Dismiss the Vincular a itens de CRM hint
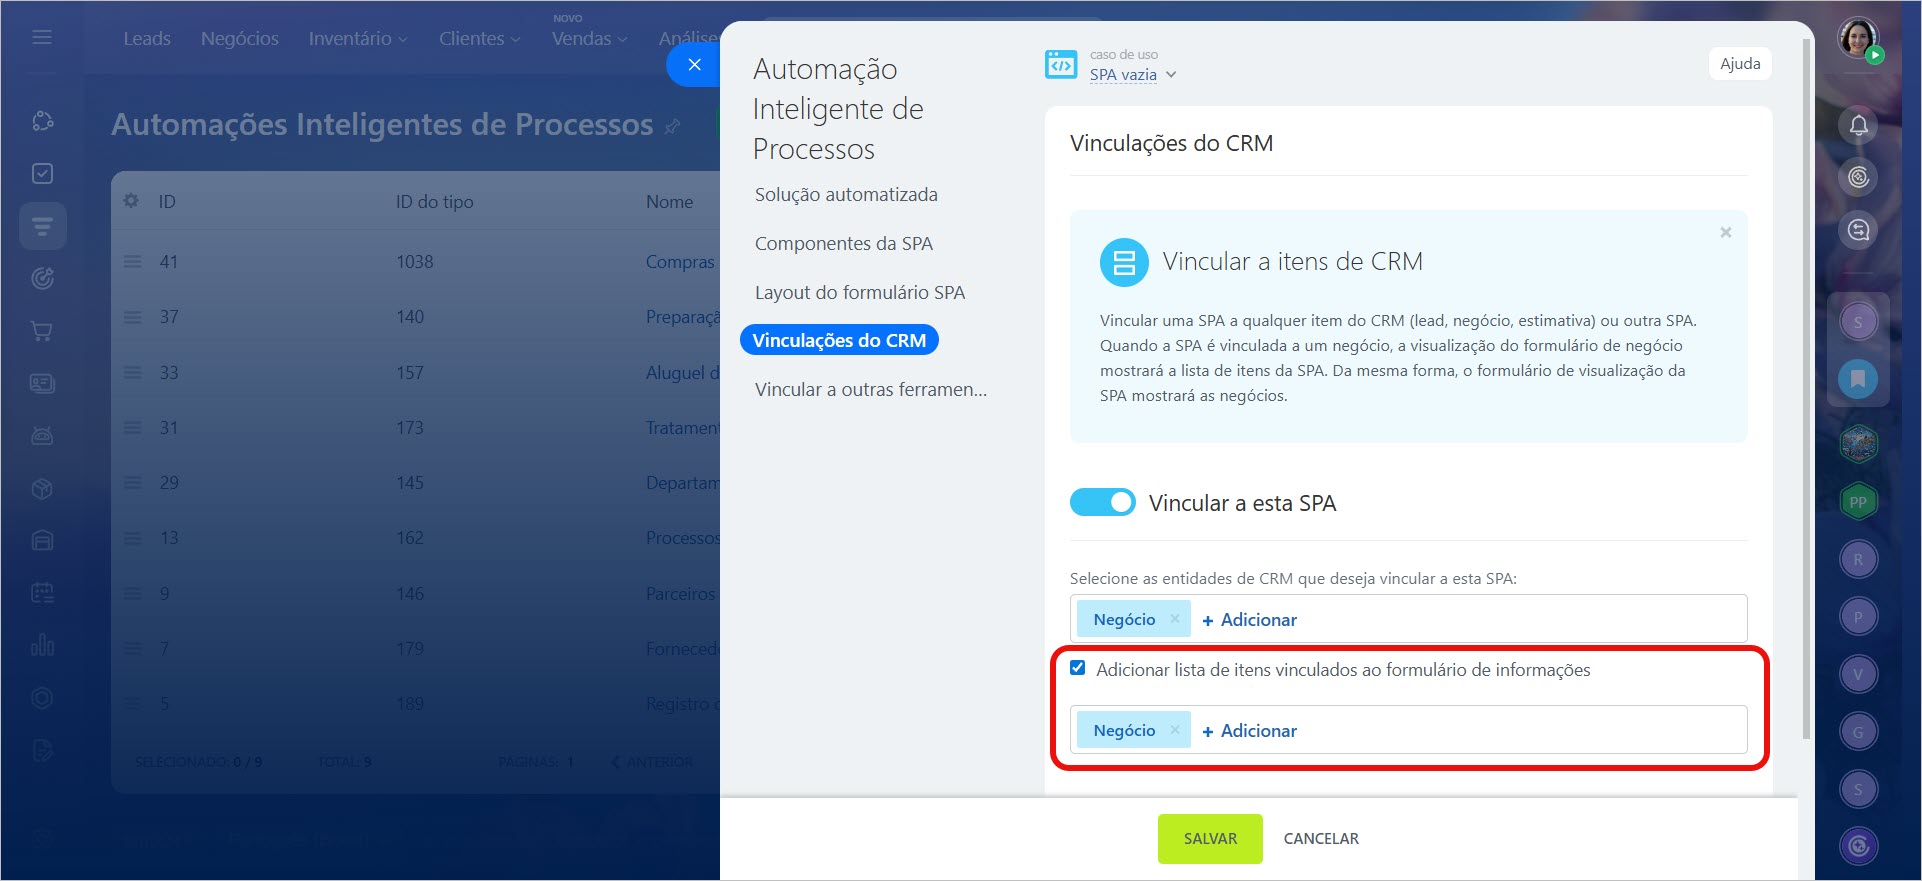The height and width of the screenshot is (881, 1922). pyautogui.click(x=1725, y=233)
